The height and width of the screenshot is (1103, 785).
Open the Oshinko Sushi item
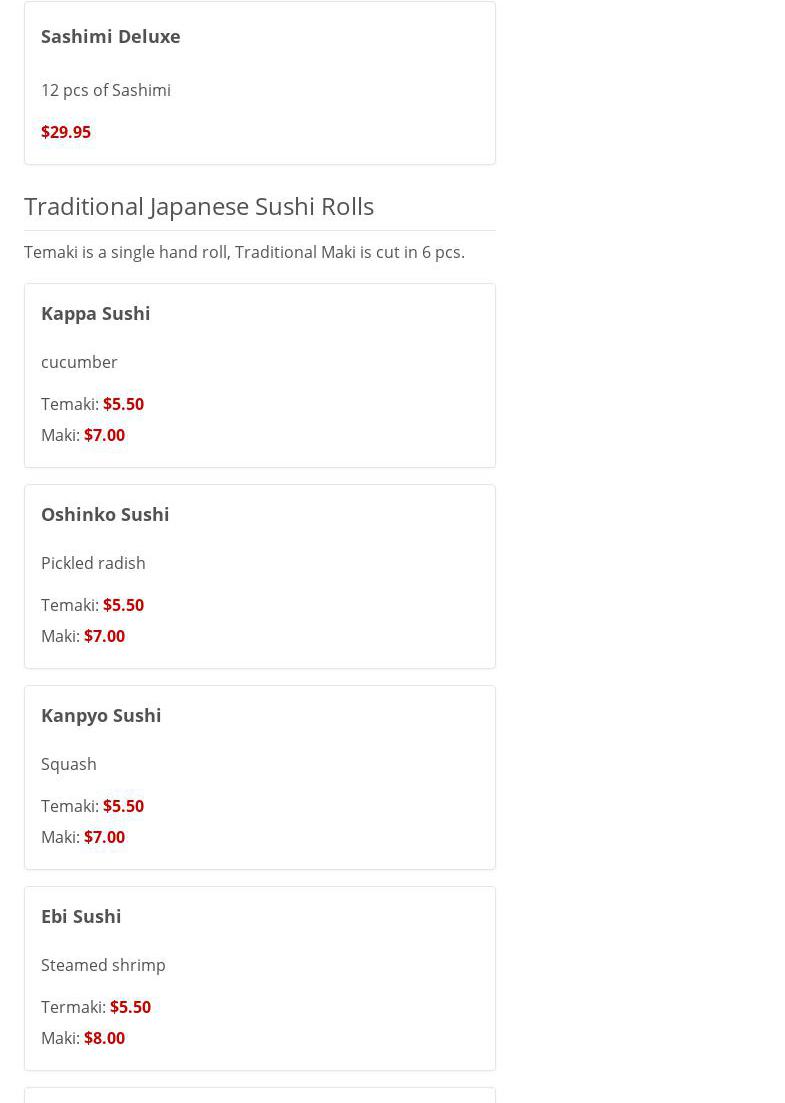coord(105,514)
